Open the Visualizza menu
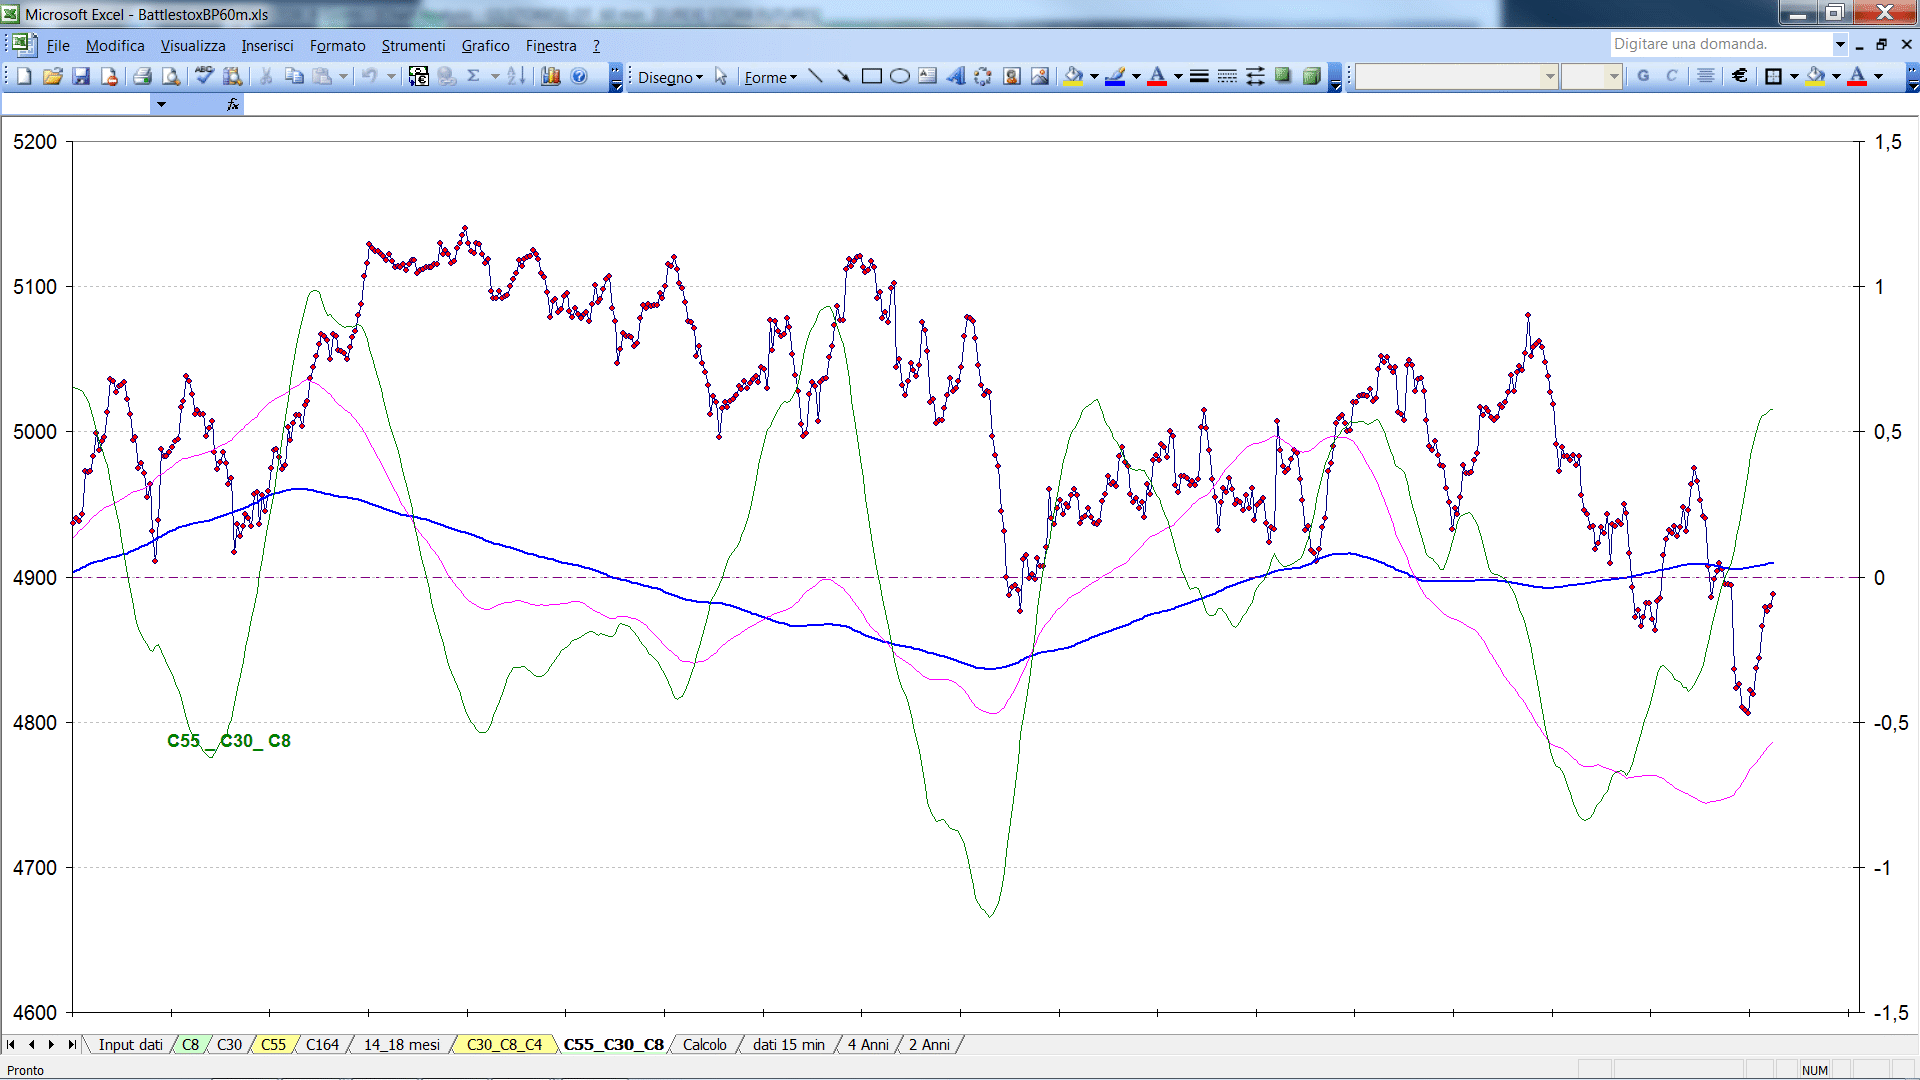 pos(193,45)
